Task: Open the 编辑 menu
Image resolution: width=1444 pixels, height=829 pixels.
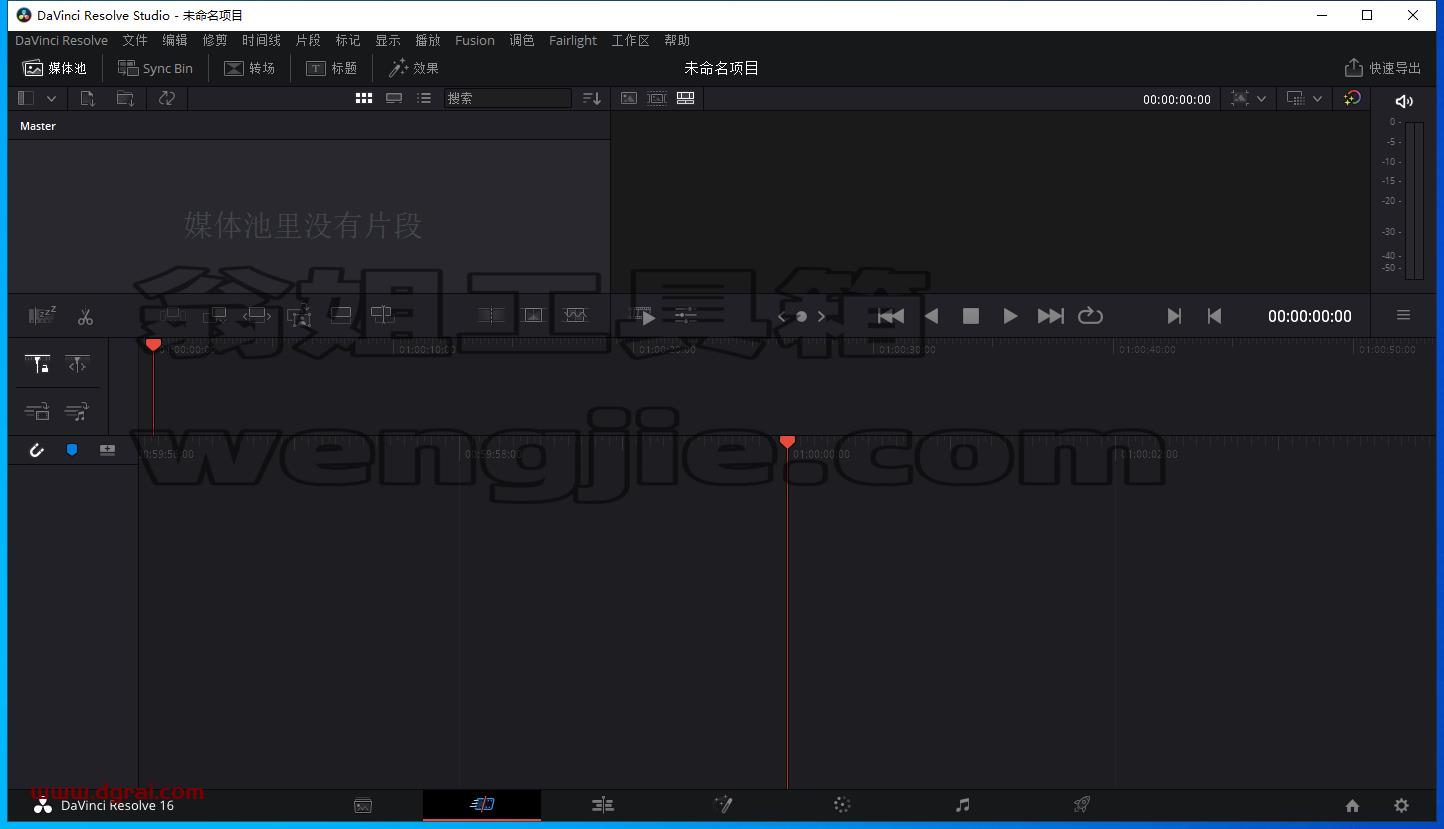Action: pos(175,40)
